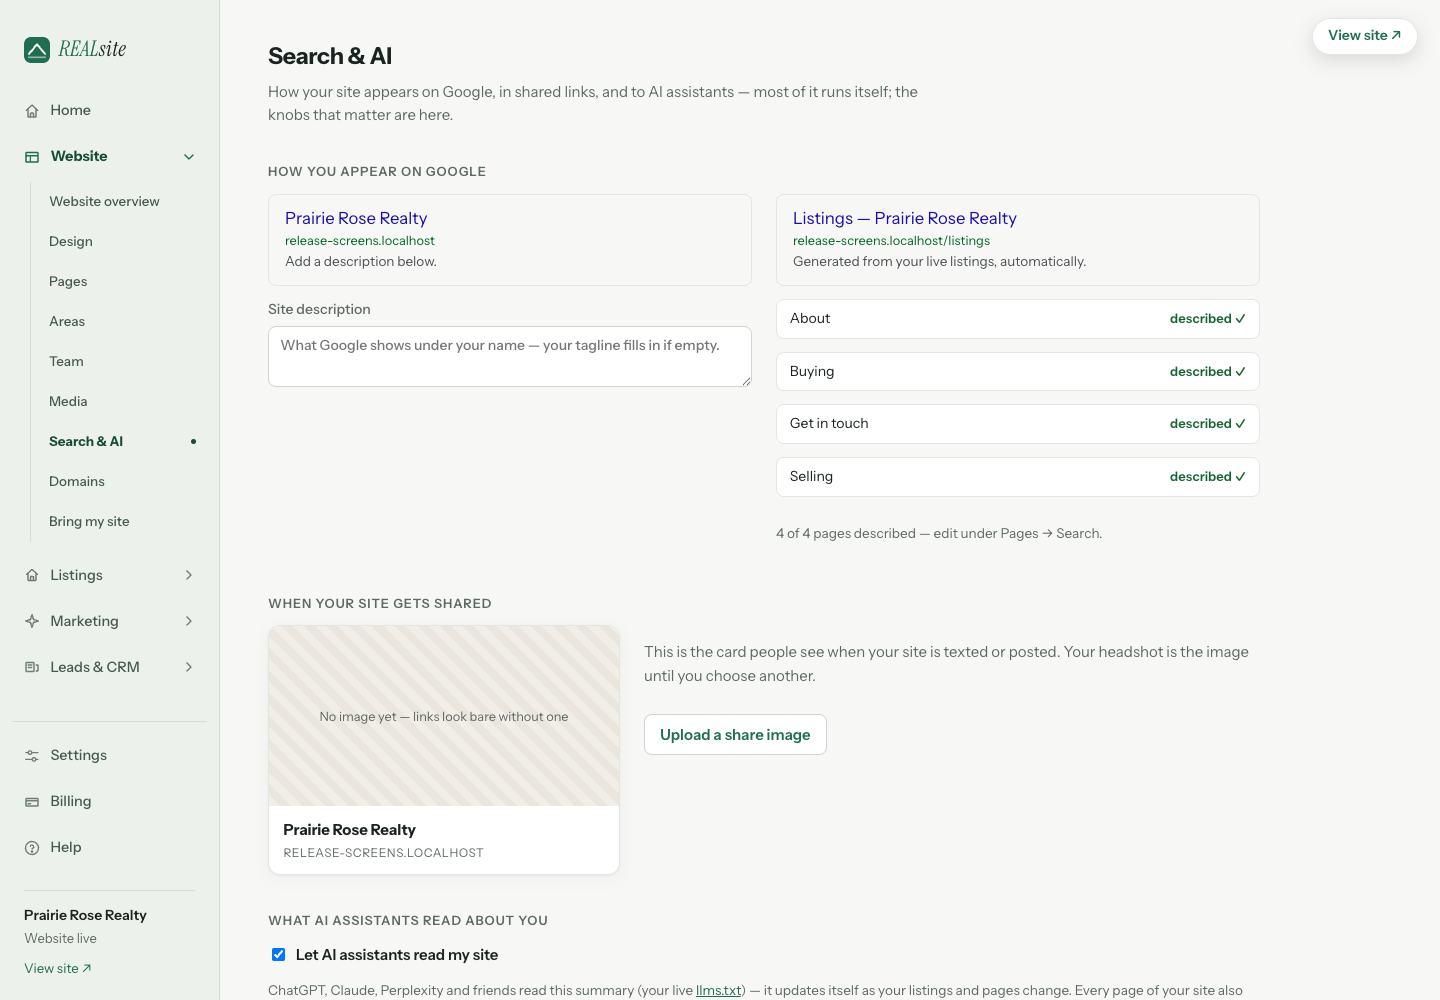Click the release-screens.localhost/listings URL text

click(x=892, y=241)
